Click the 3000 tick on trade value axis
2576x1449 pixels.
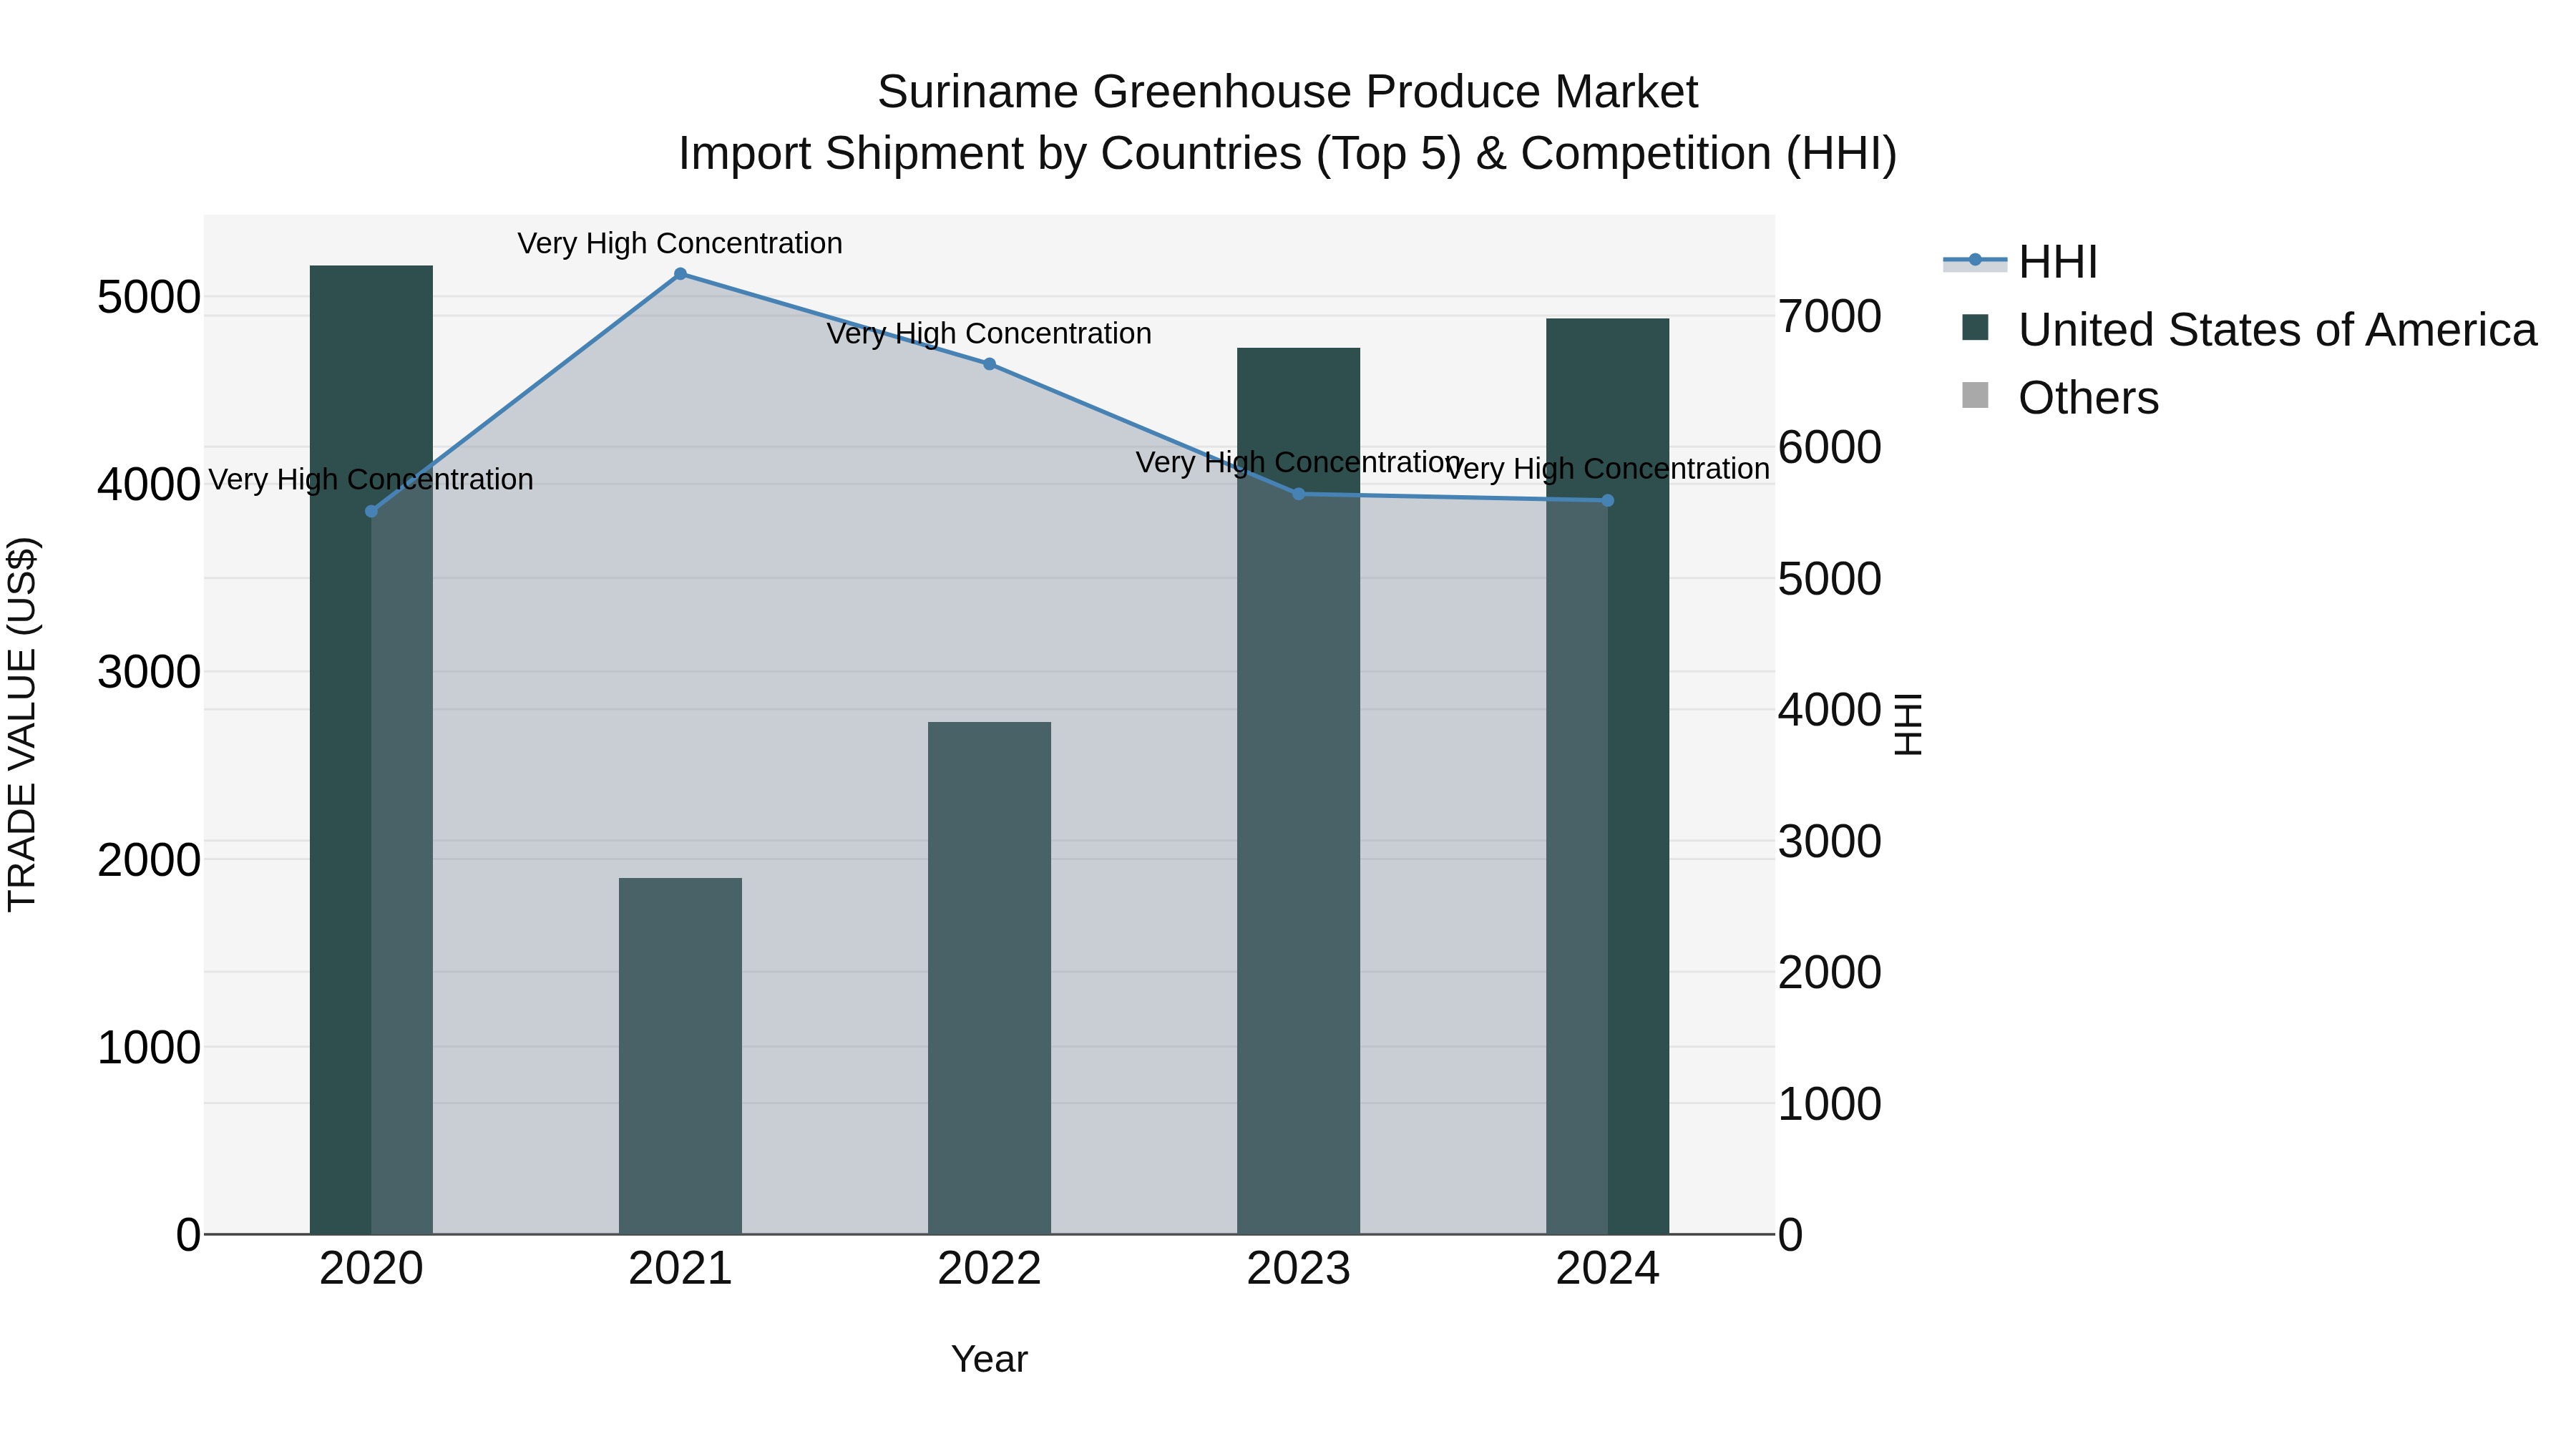(149, 672)
